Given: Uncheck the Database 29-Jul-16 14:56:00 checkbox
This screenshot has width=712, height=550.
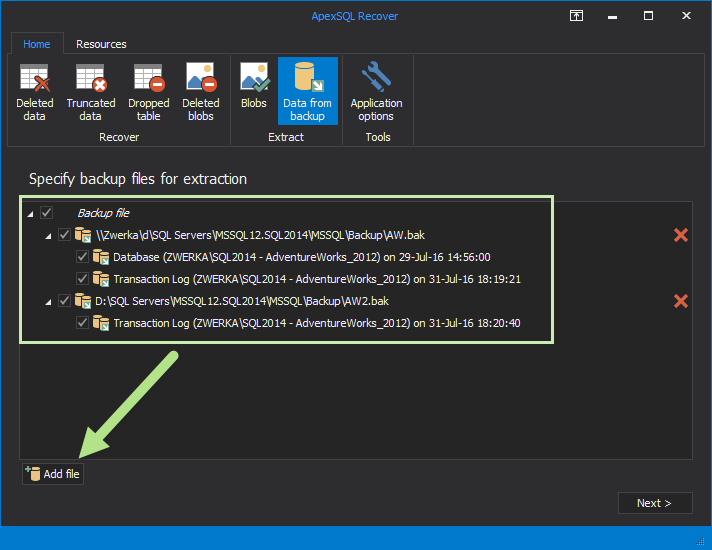Looking at the screenshot, I should pyautogui.click(x=82, y=257).
